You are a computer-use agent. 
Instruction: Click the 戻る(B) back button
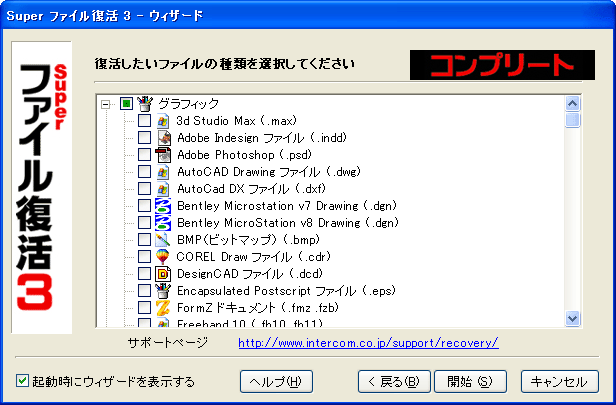click(394, 381)
